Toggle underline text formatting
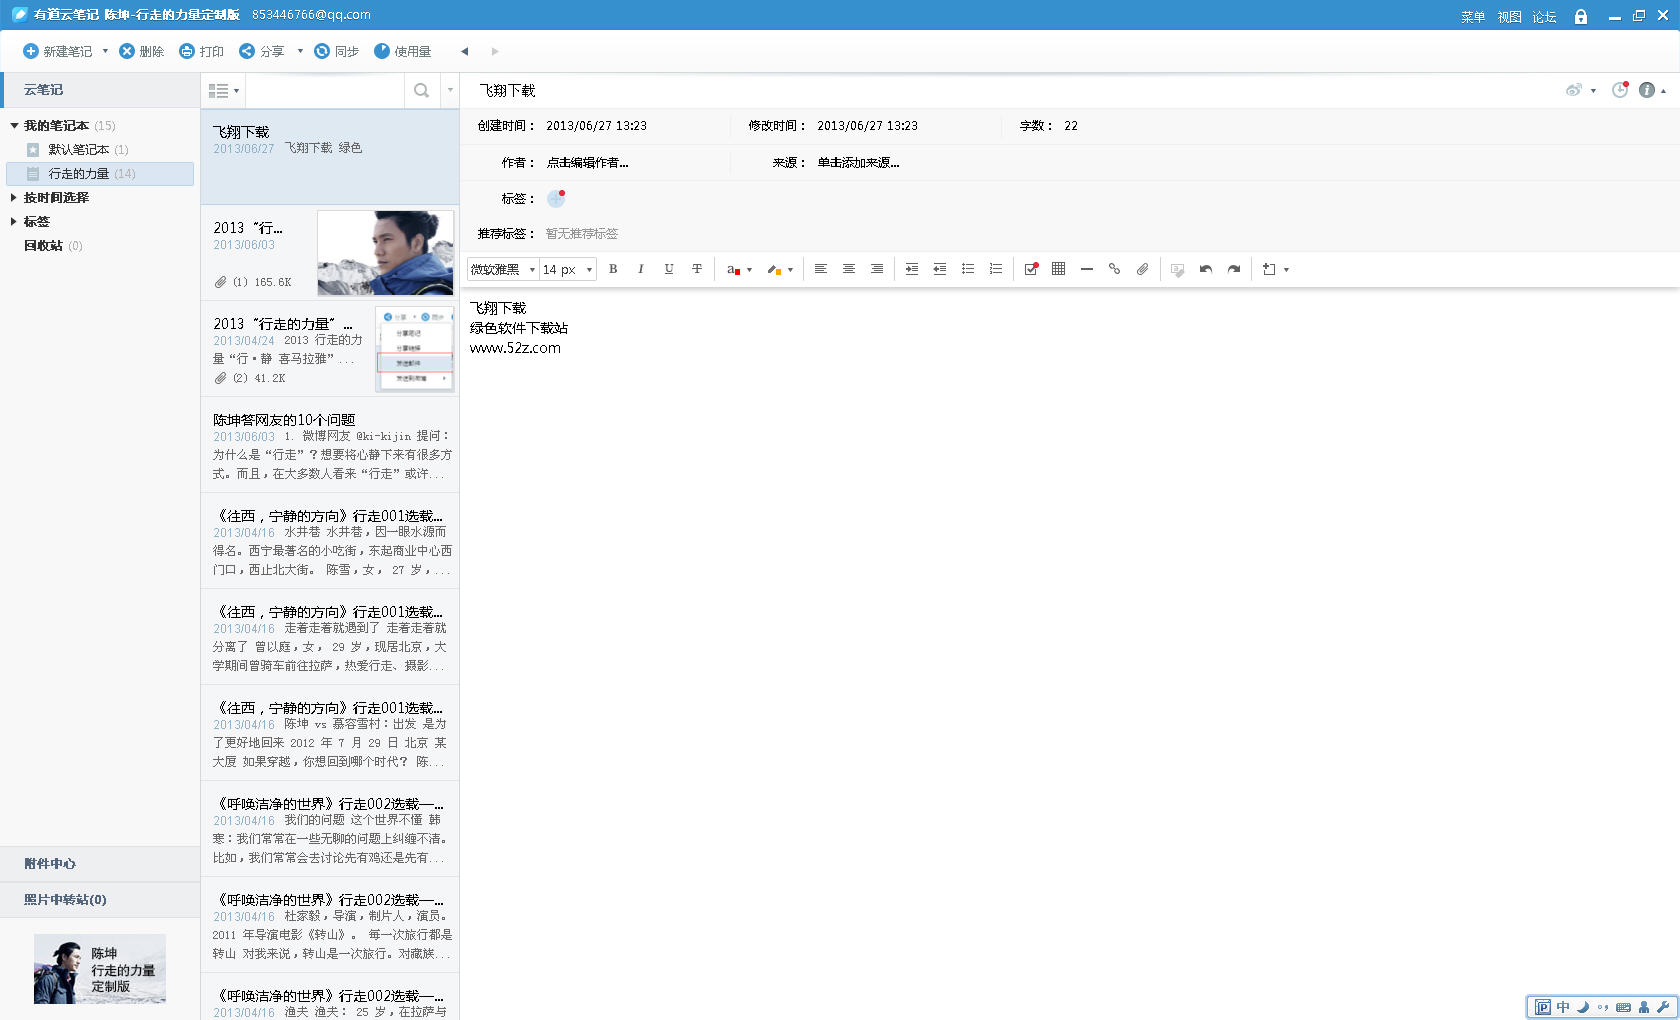Screen dimensions: 1680x1020 [669, 269]
